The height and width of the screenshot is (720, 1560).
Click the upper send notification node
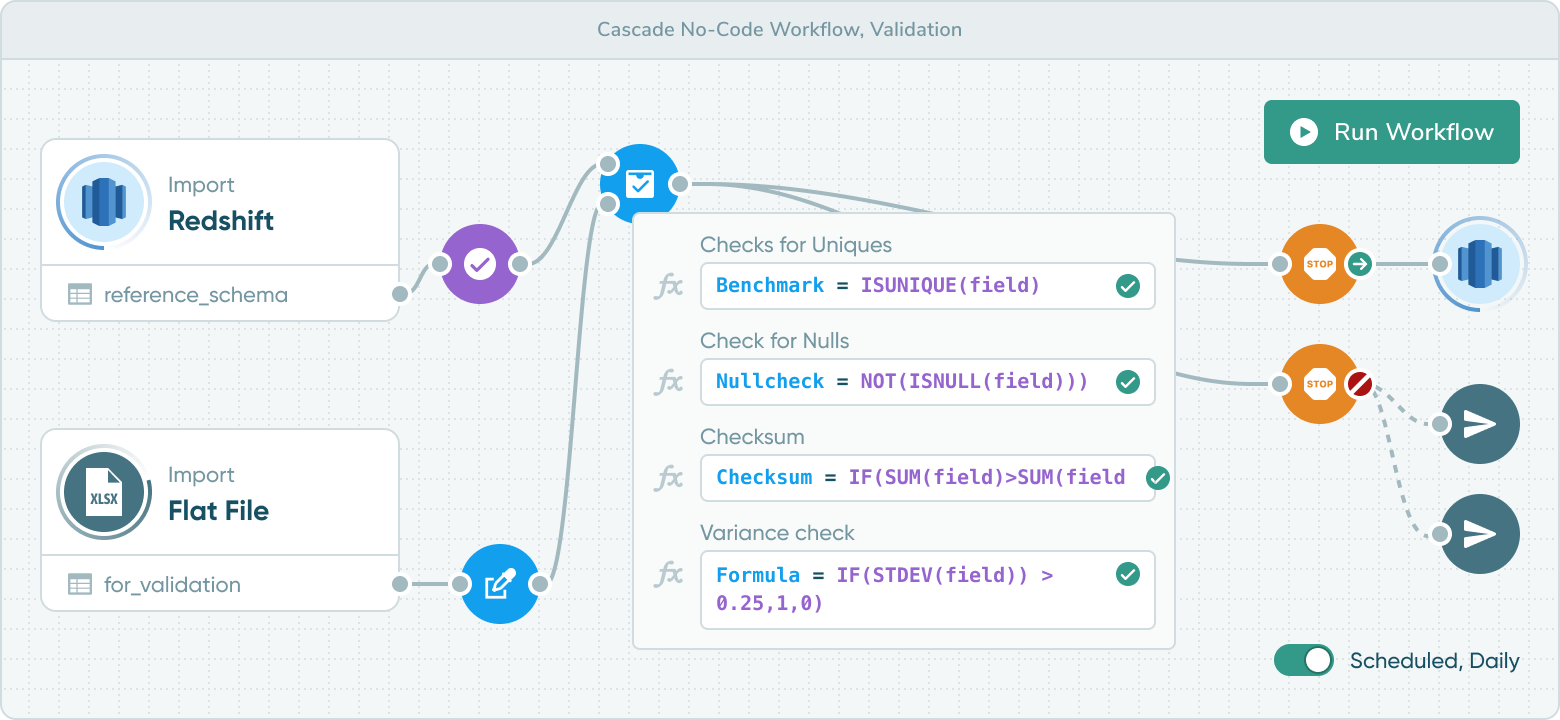[x=1480, y=424]
